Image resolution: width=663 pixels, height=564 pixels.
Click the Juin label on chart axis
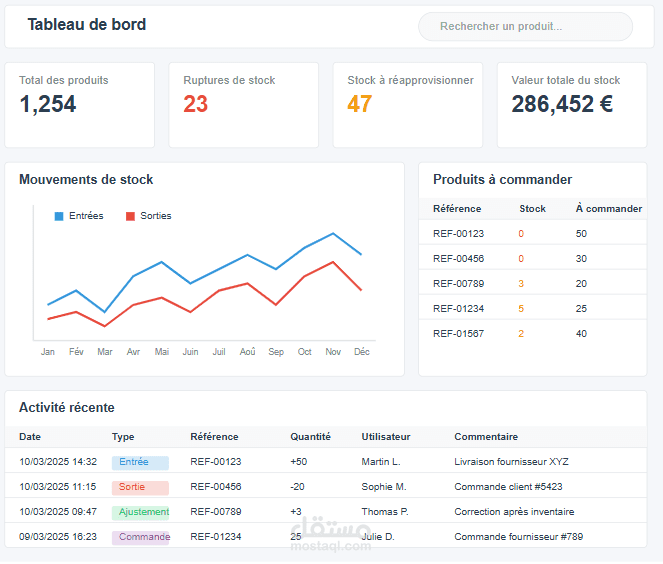pos(190,352)
